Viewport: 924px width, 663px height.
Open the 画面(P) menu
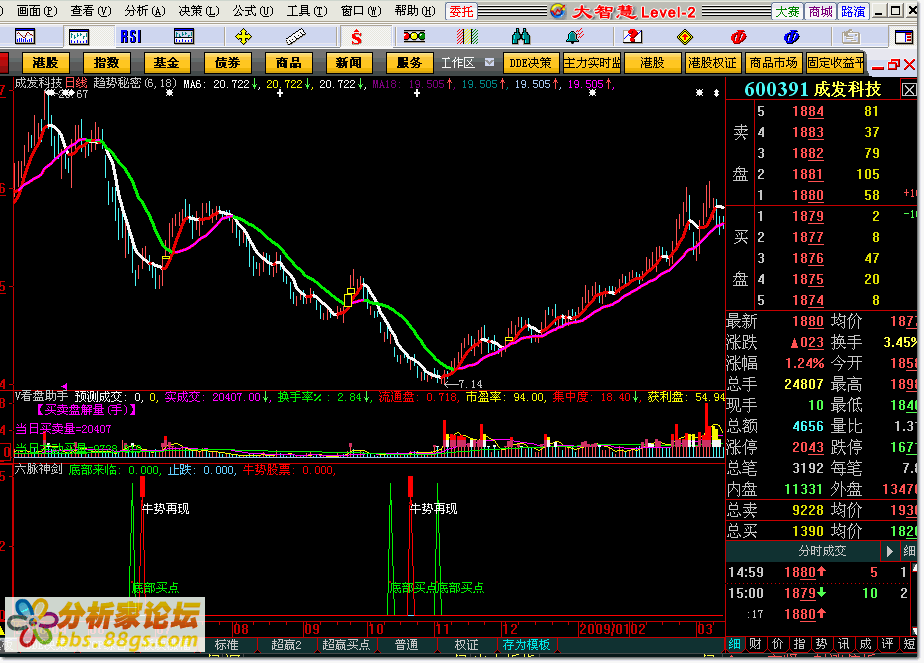(37, 11)
